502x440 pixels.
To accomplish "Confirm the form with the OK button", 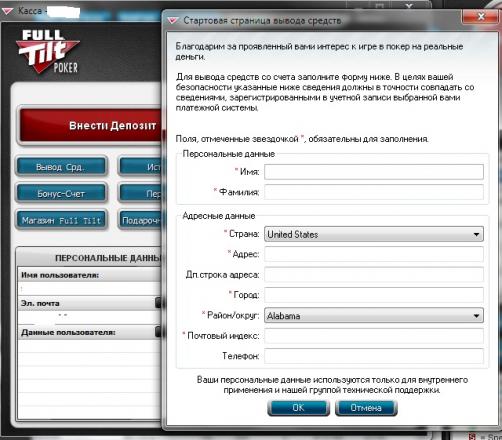I will (298, 408).
